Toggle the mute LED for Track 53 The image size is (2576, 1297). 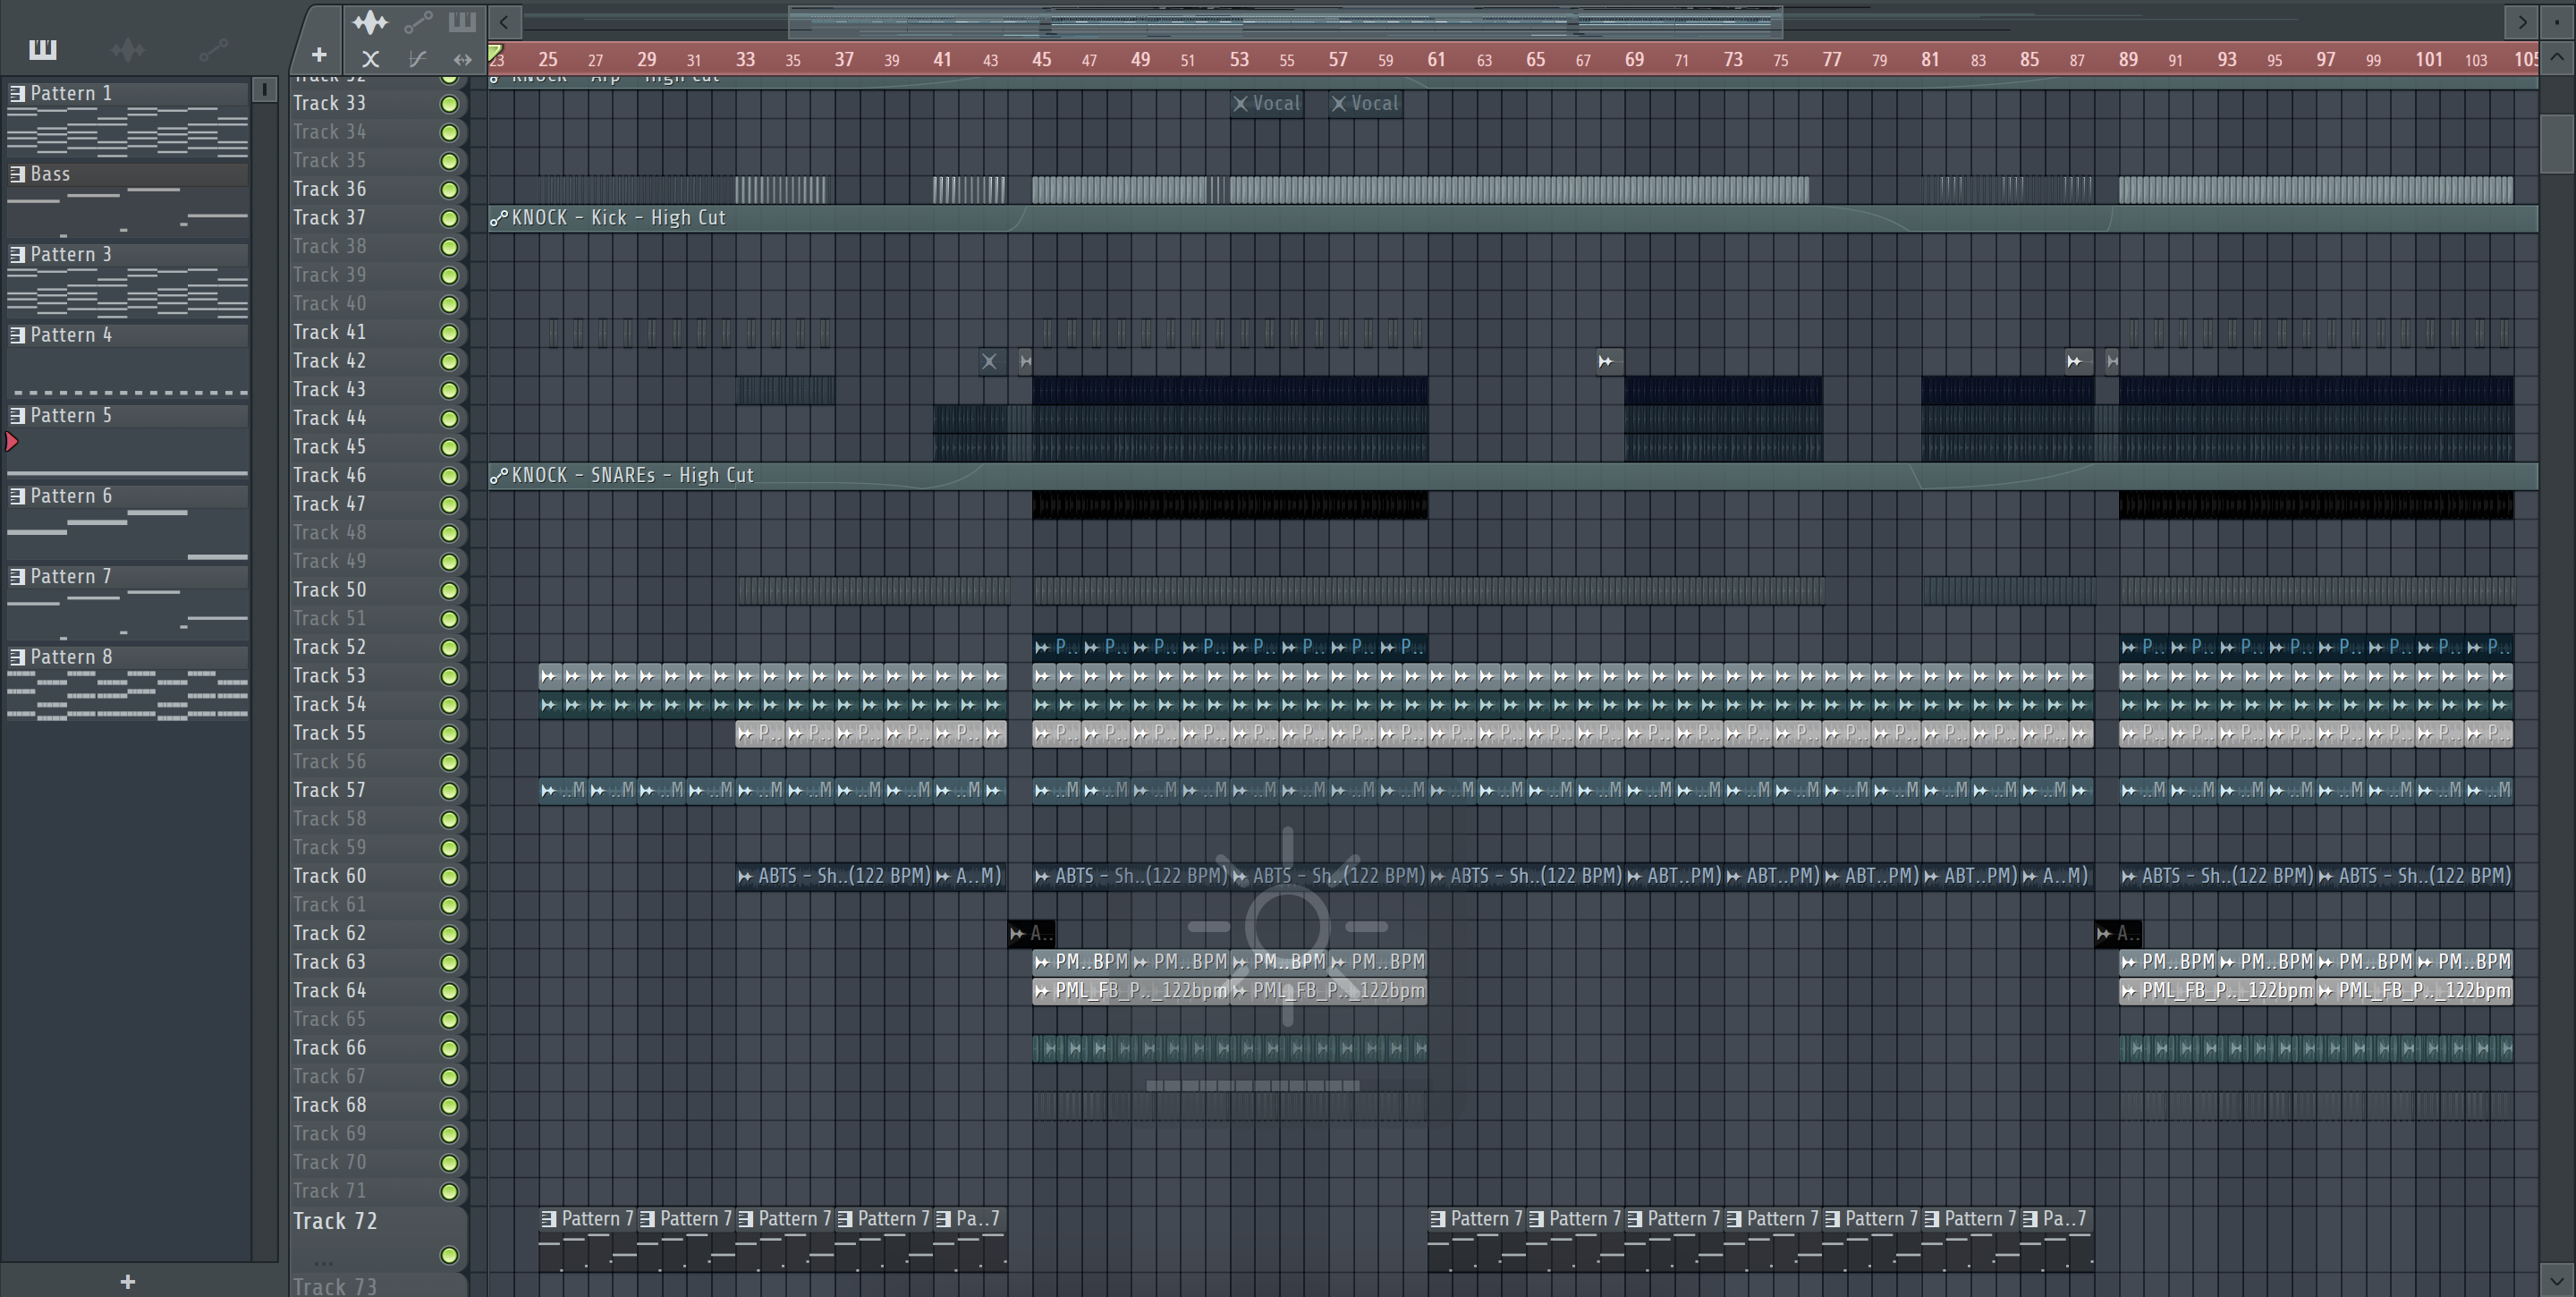pyautogui.click(x=449, y=677)
